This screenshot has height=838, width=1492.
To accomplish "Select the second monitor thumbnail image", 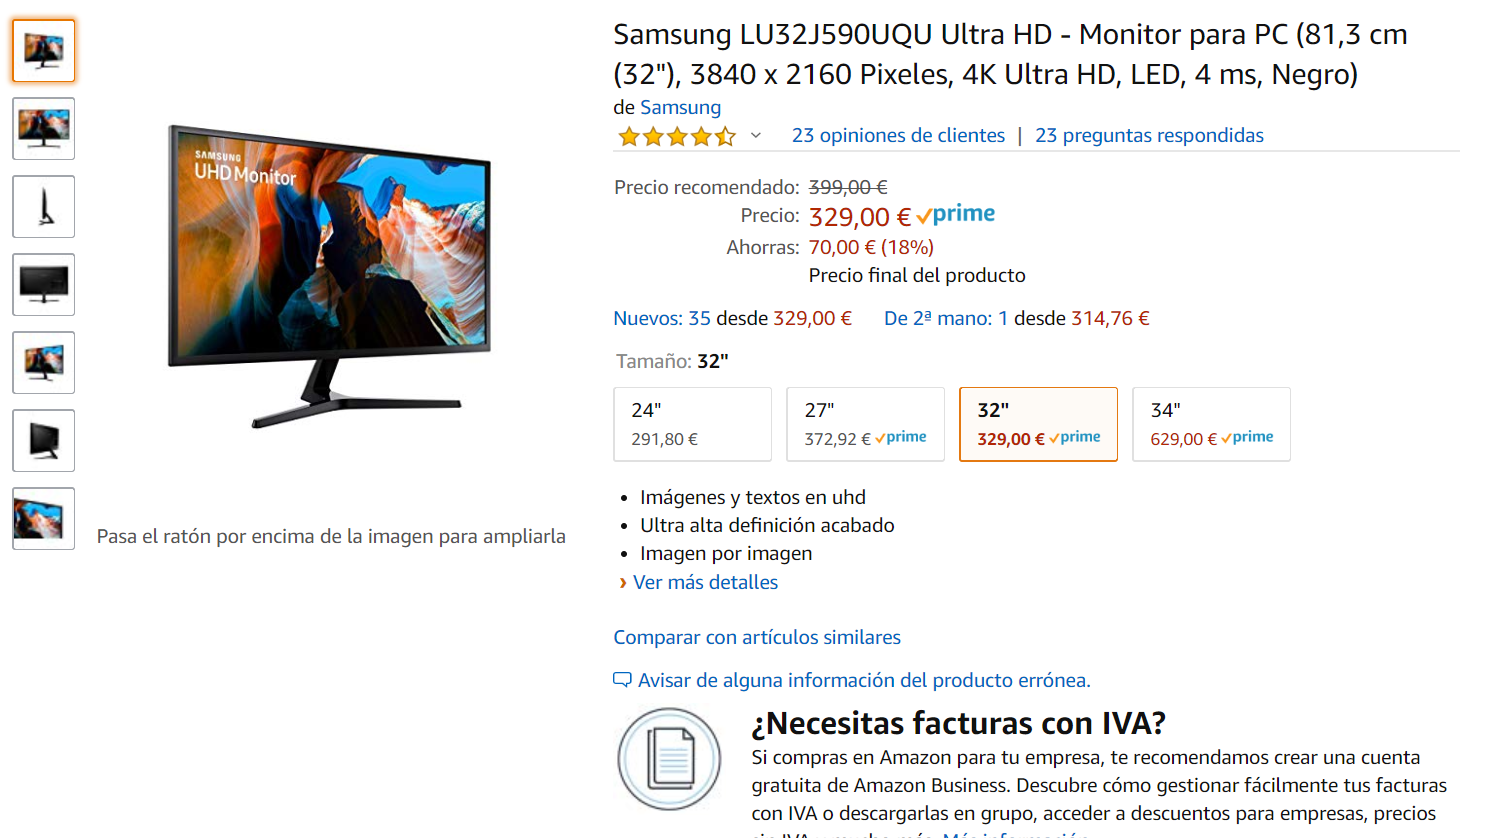I will pyautogui.click(x=44, y=129).
